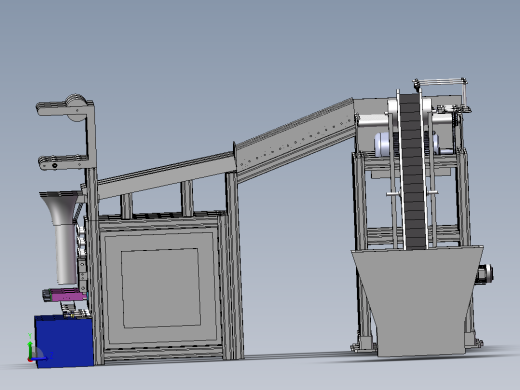Select the short chute support post
Viewport: 520px width, 390px height.
pos(126,206)
